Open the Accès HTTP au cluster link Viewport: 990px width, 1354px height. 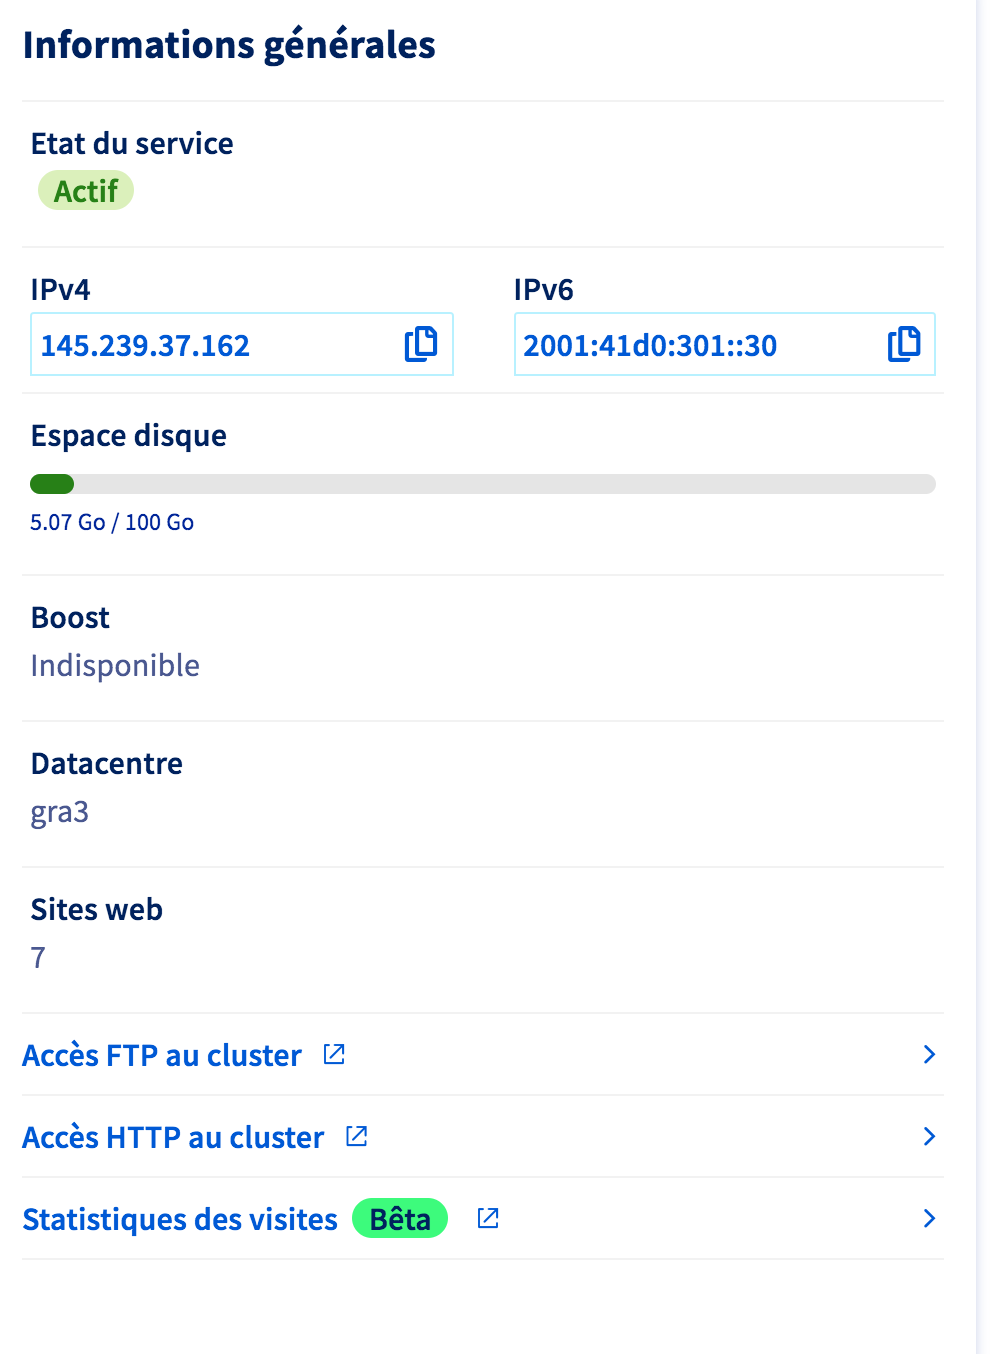click(173, 1137)
